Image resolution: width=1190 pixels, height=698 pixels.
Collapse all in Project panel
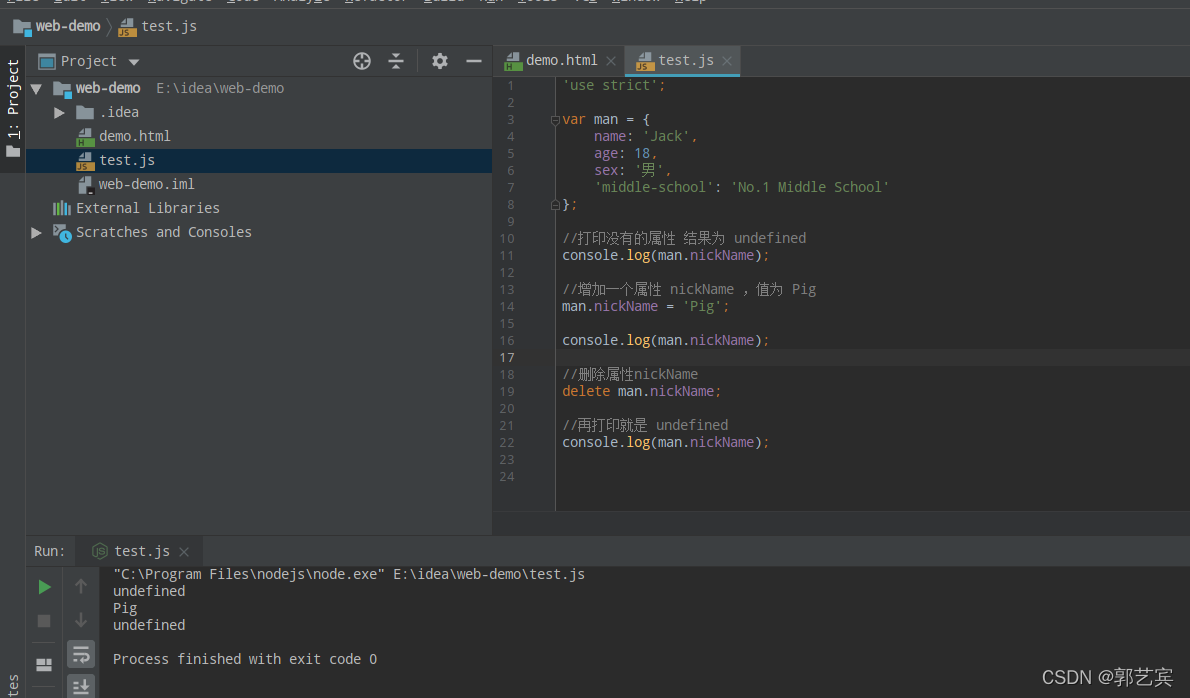click(396, 61)
